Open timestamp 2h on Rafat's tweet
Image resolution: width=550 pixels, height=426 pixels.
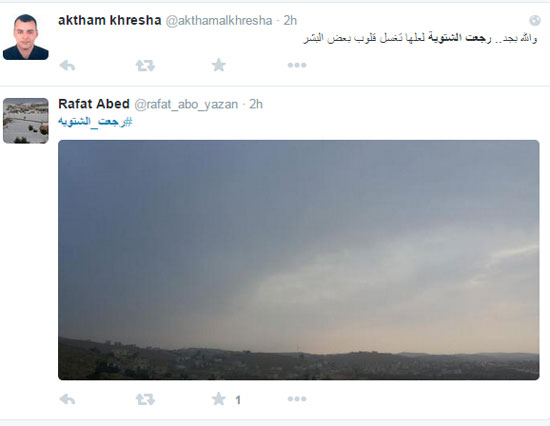(256, 104)
